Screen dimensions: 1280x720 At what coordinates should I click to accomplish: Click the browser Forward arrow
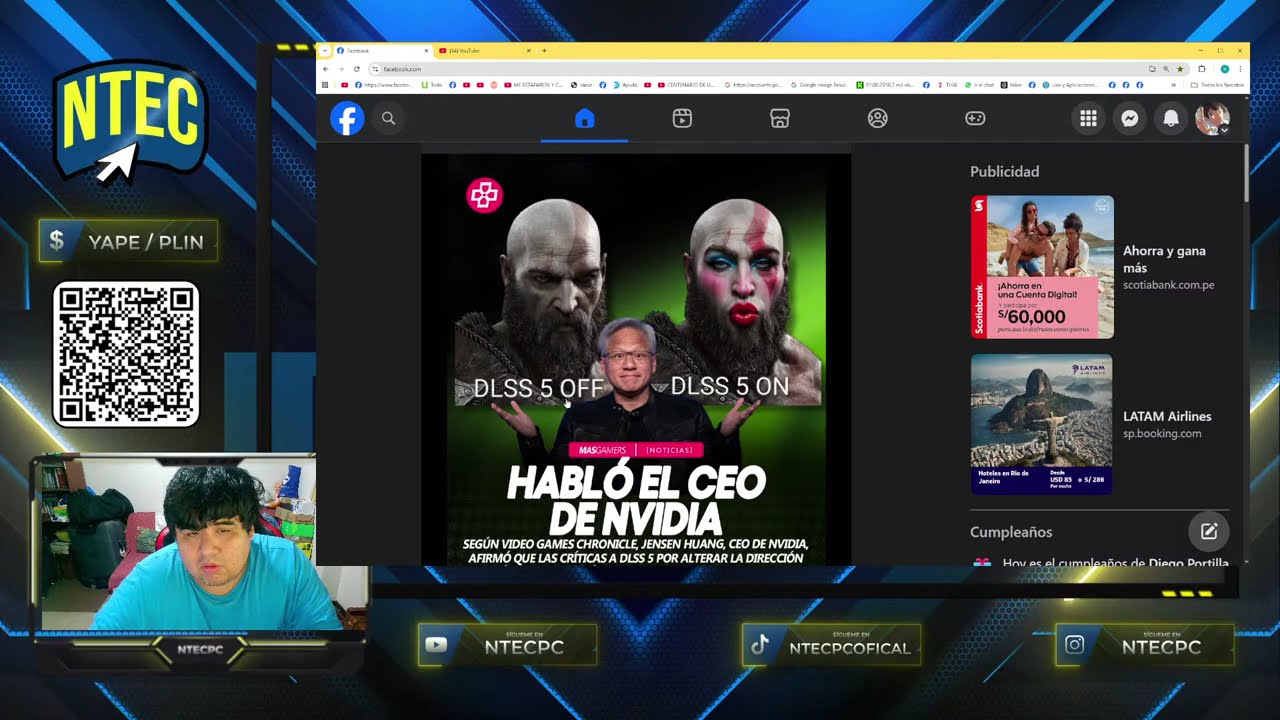click(x=341, y=69)
